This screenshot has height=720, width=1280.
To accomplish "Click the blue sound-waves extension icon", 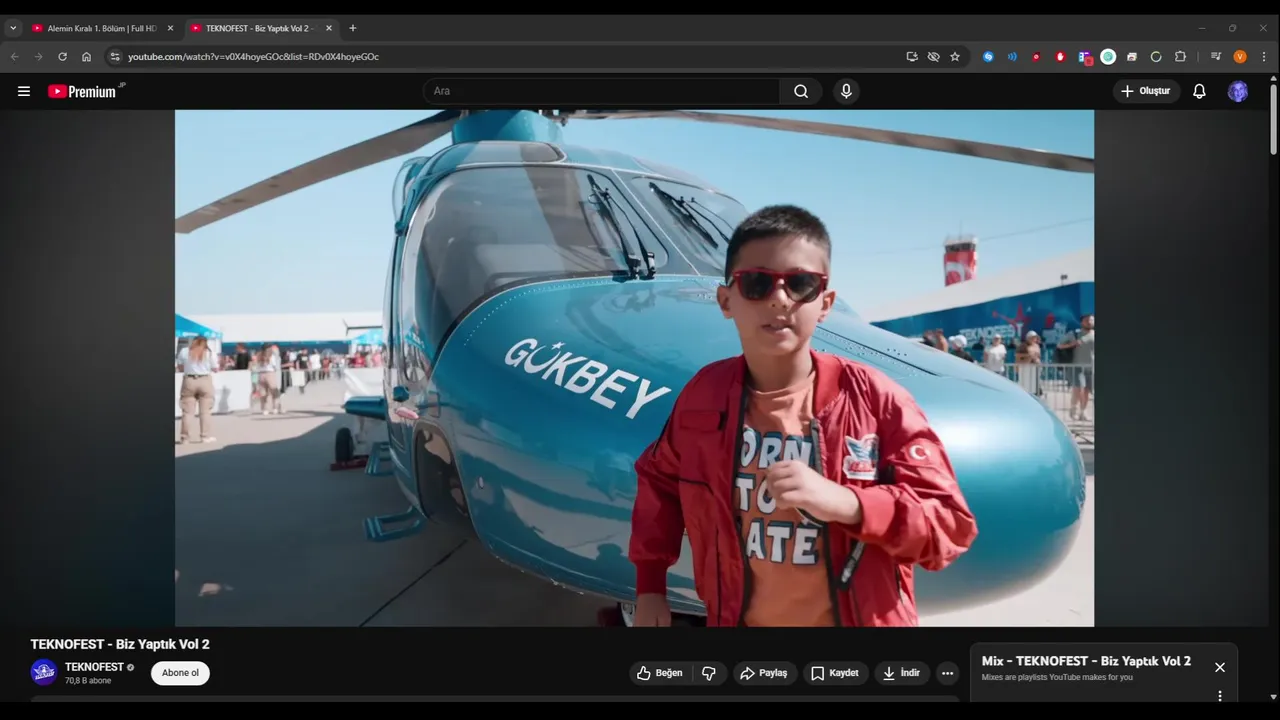I will coord(1012,57).
